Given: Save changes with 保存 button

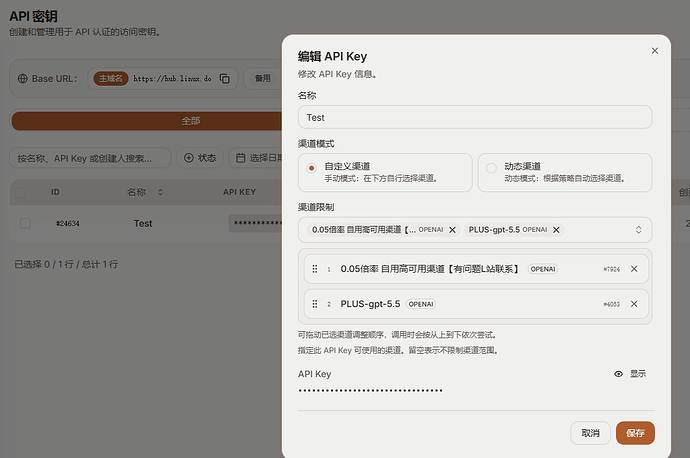Looking at the screenshot, I should pos(635,433).
